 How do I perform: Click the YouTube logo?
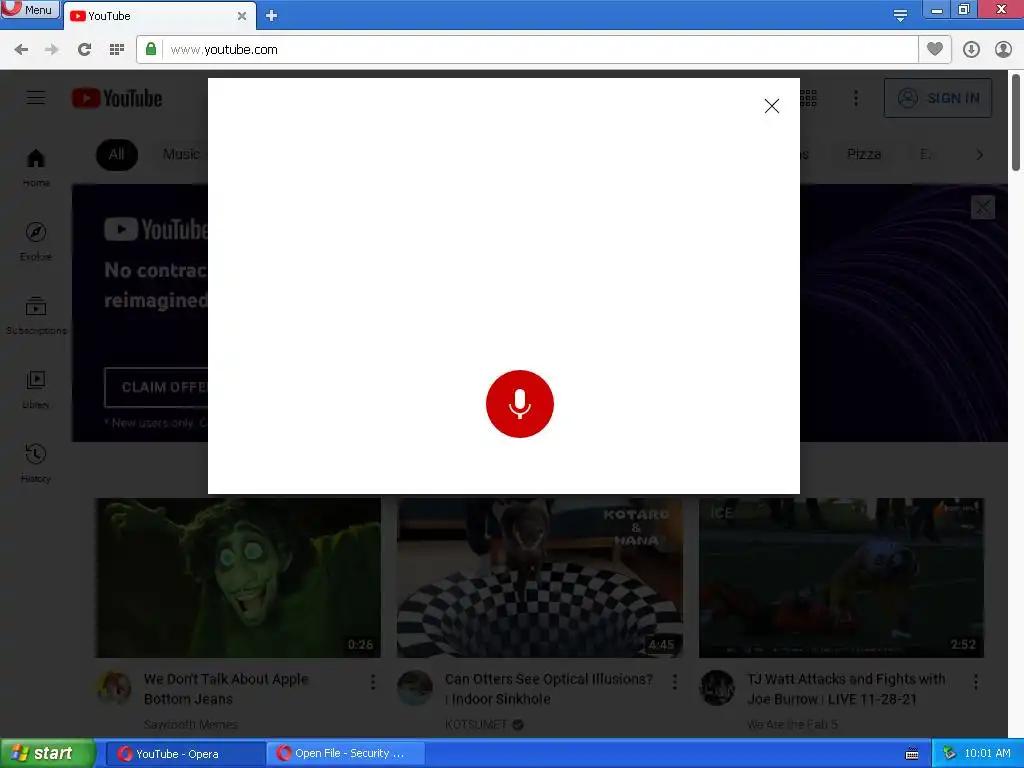[117, 98]
